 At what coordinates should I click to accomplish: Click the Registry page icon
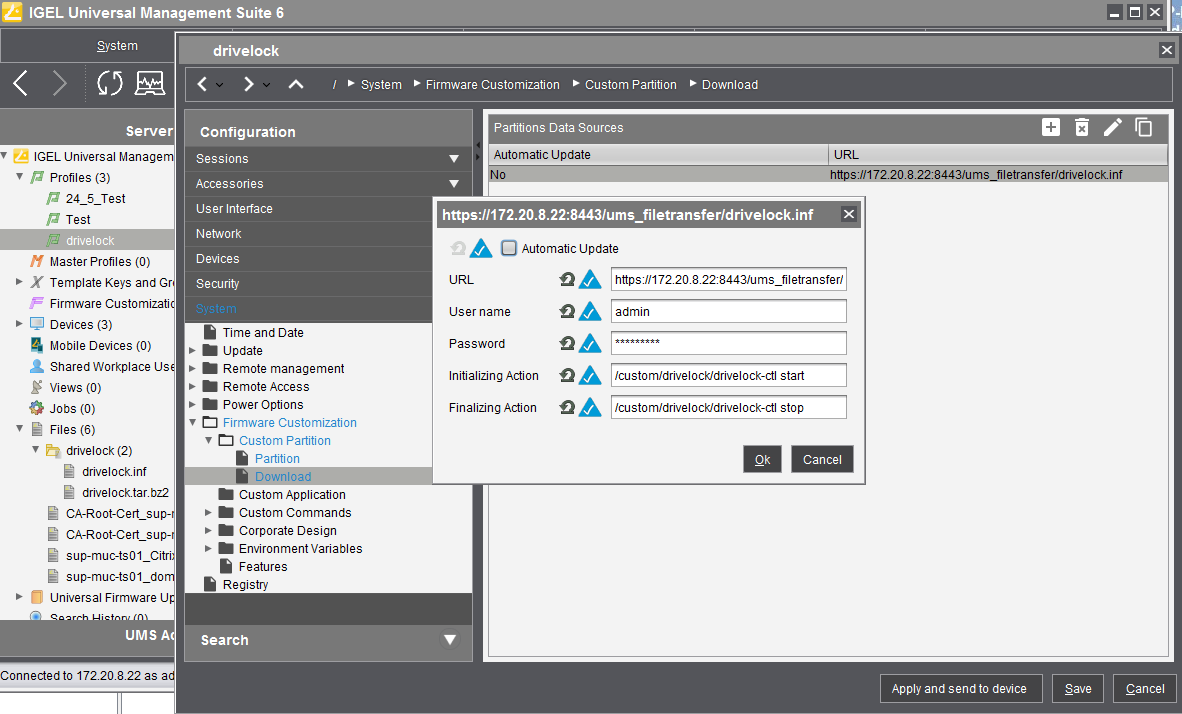[210, 584]
